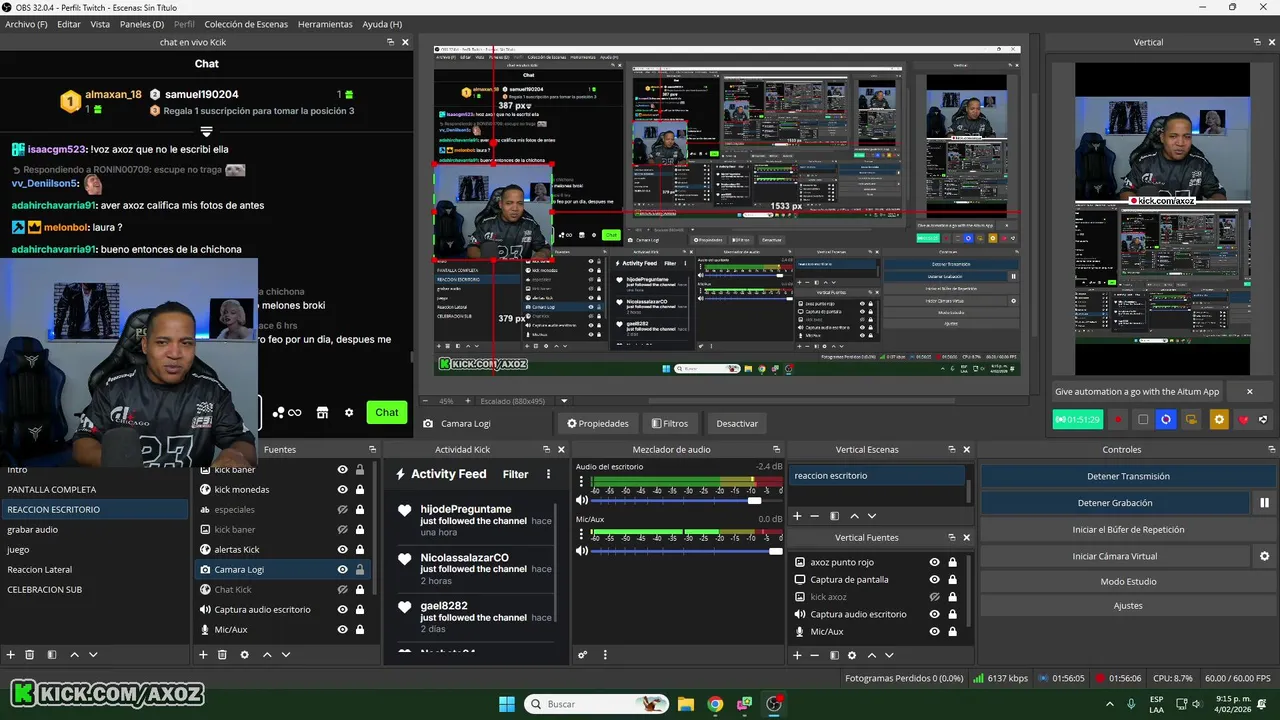Open preview scaling dropdown arrow

(564, 401)
